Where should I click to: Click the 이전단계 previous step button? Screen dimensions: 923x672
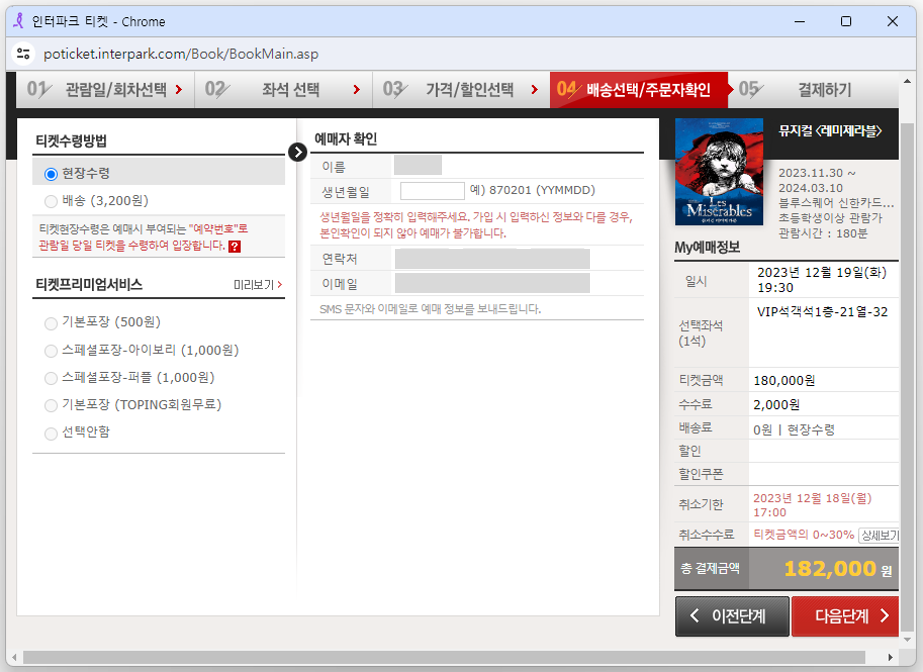pyautogui.click(x=729, y=617)
